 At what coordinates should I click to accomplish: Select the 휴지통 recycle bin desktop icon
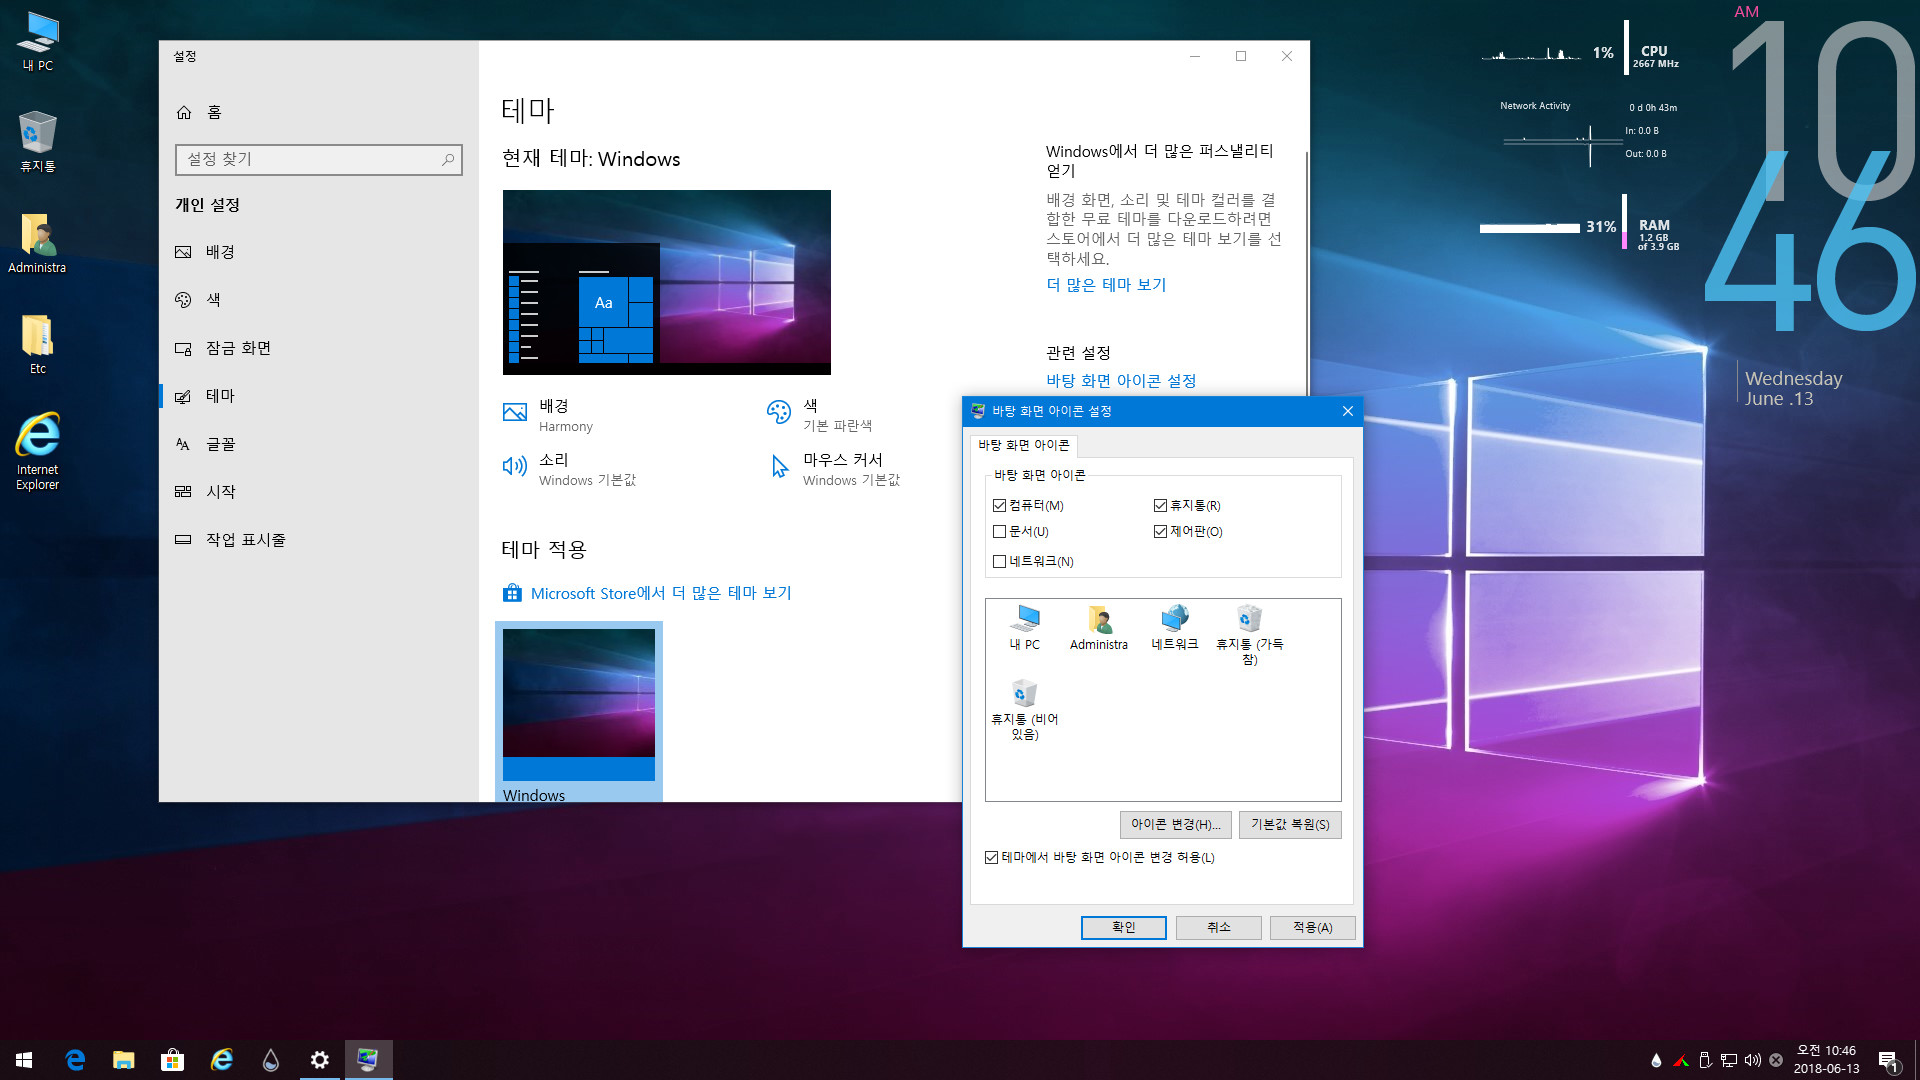[x=38, y=141]
